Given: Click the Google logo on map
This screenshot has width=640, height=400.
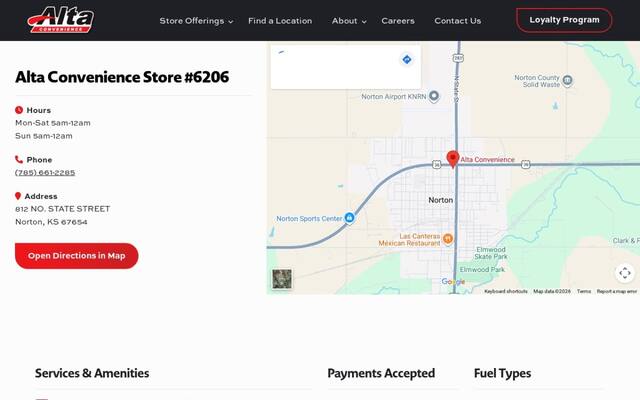Looking at the screenshot, I should click(x=453, y=282).
